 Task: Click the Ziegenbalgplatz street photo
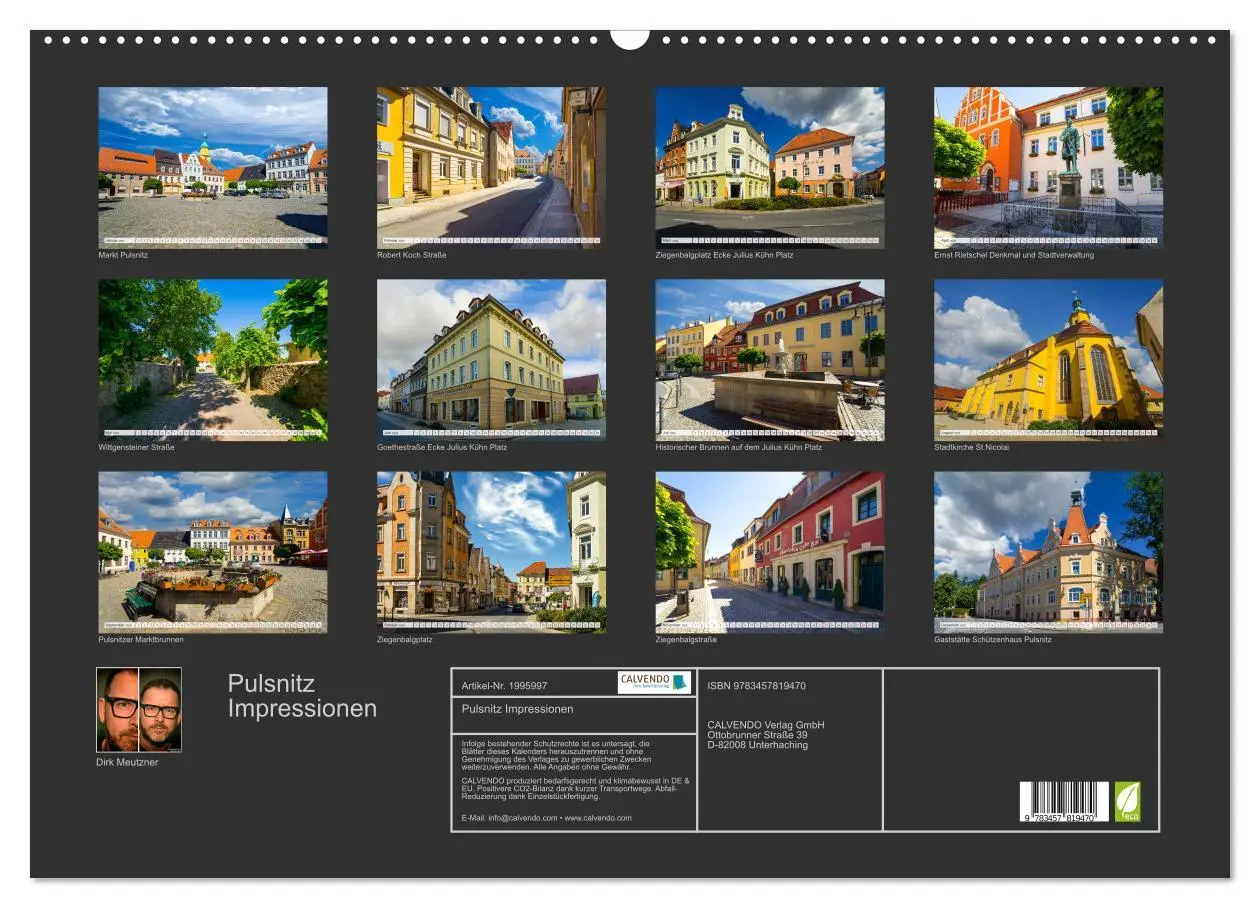click(x=491, y=552)
